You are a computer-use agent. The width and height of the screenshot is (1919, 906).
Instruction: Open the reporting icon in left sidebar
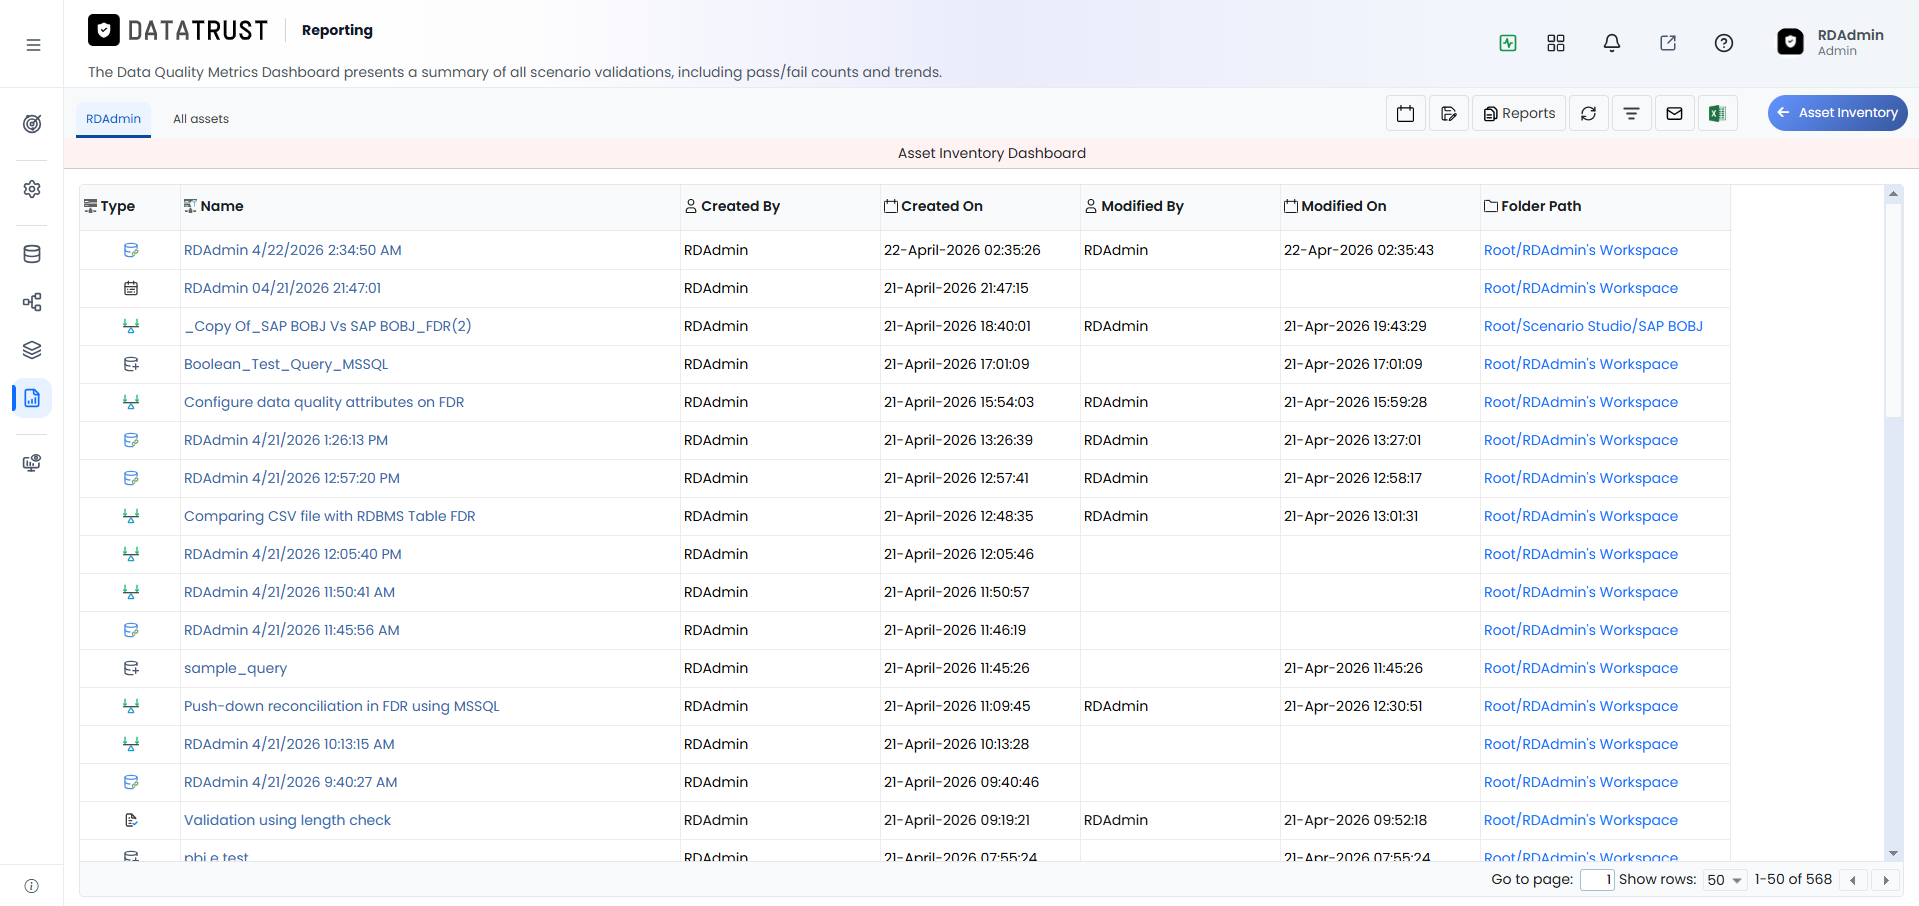pyautogui.click(x=32, y=398)
